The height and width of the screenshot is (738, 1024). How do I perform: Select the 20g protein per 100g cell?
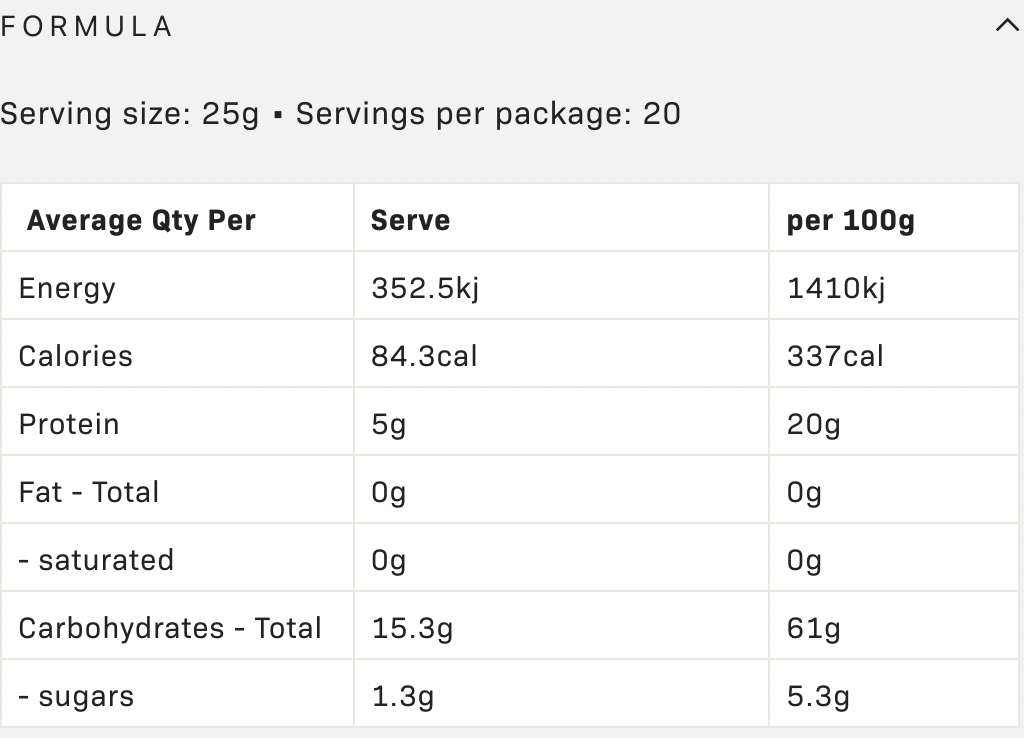click(813, 424)
